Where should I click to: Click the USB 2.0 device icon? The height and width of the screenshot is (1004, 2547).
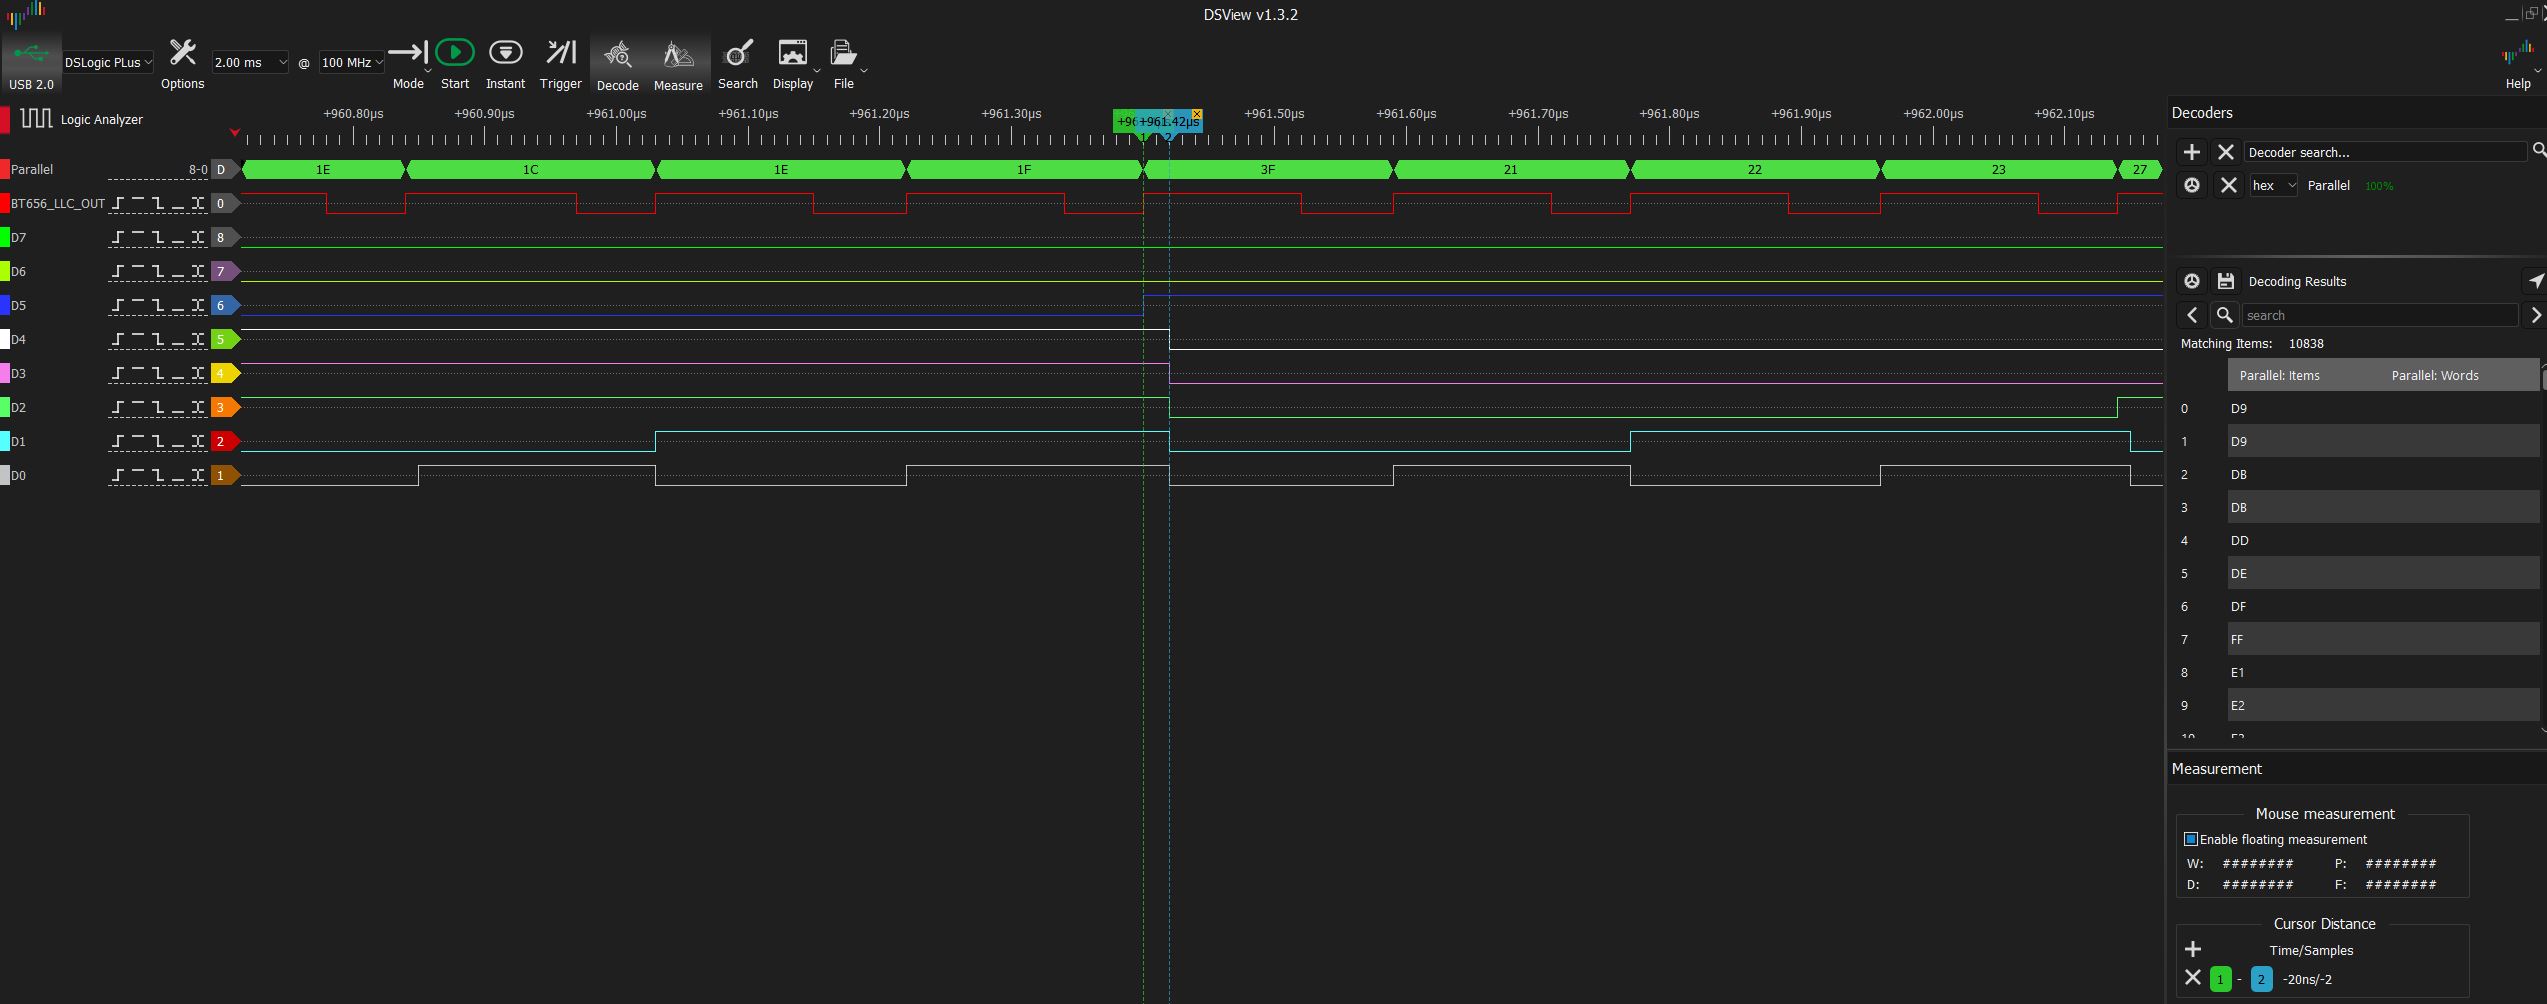[31, 54]
